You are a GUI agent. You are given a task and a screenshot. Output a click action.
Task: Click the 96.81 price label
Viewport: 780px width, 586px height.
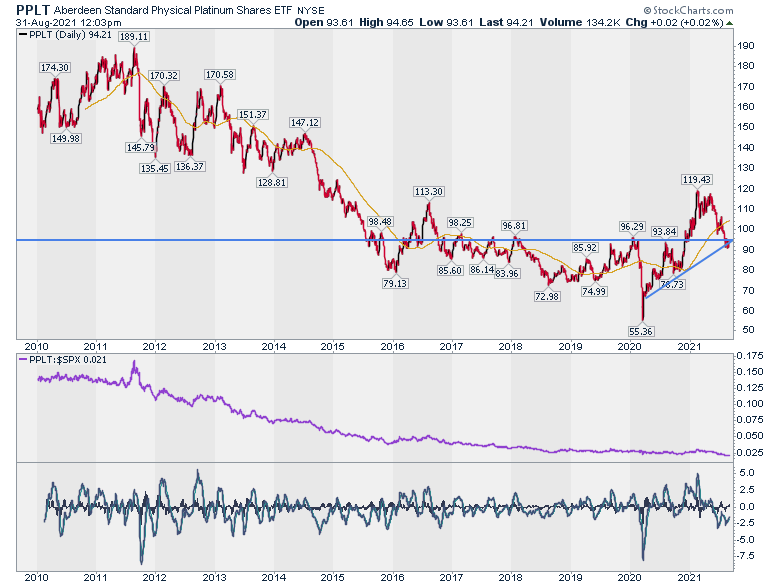point(514,226)
